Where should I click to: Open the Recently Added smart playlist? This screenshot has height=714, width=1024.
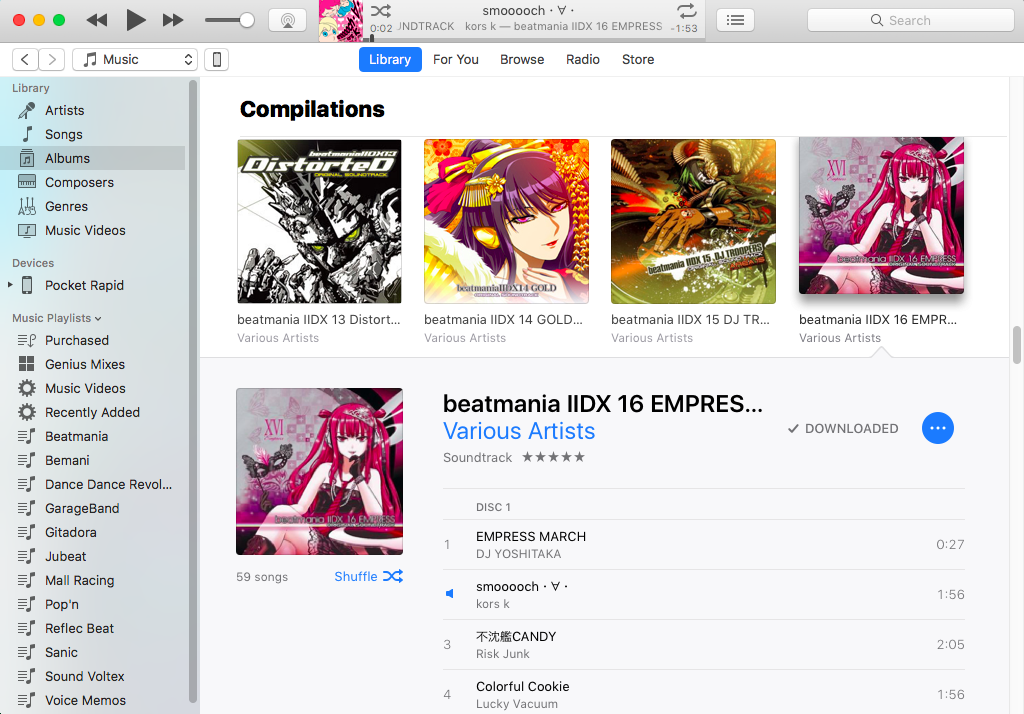93,413
